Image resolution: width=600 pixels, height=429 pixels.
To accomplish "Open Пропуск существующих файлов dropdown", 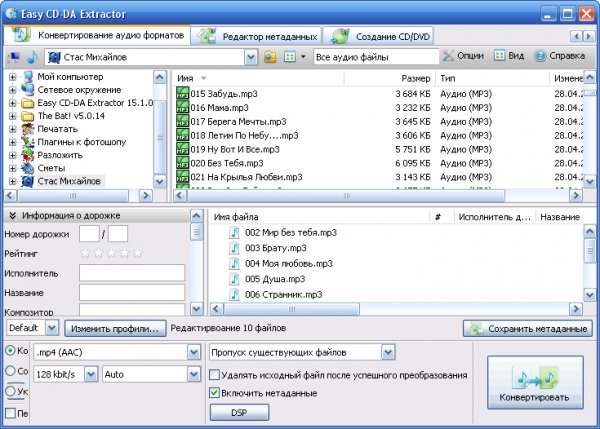I will 388,352.
